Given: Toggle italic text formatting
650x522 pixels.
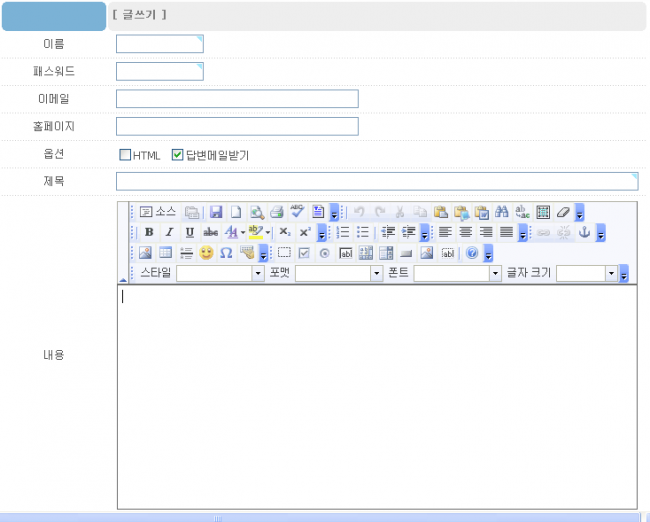Looking at the screenshot, I should coord(169,232).
